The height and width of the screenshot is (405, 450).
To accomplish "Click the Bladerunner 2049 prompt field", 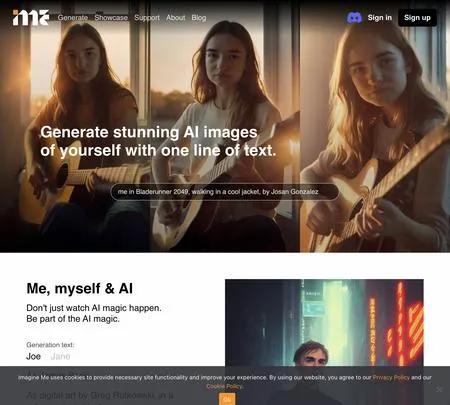I will coord(225,192).
